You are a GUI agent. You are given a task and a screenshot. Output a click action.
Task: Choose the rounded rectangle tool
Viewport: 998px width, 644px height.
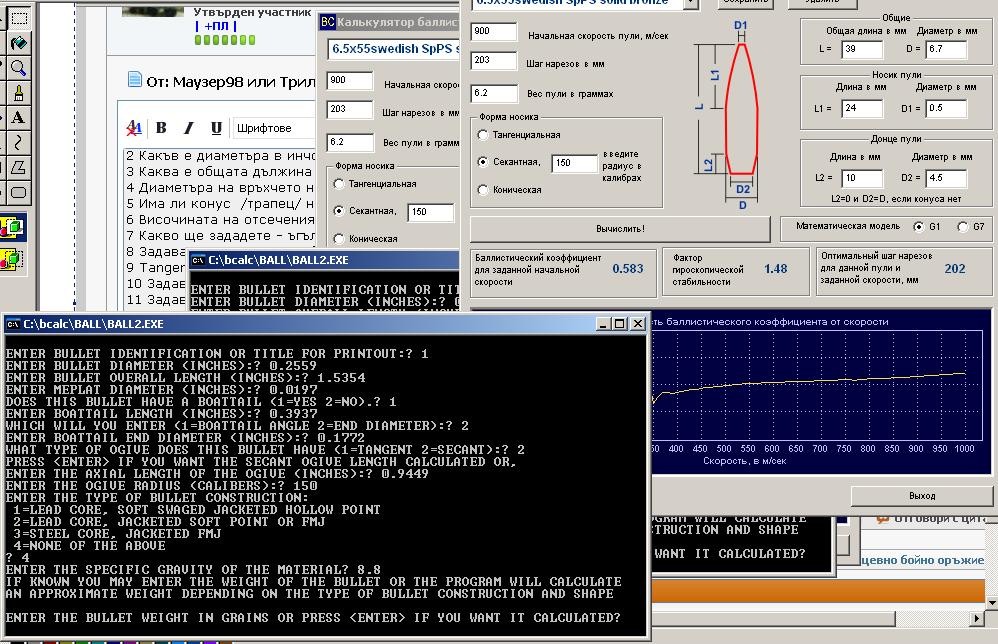[x=17, y=193]
